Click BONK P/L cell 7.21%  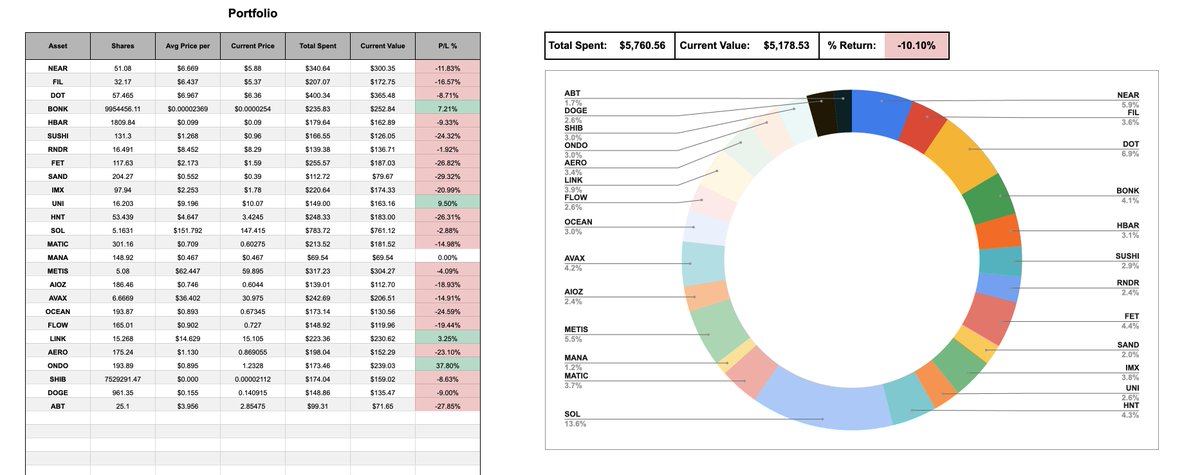click(x=447, y=107)
